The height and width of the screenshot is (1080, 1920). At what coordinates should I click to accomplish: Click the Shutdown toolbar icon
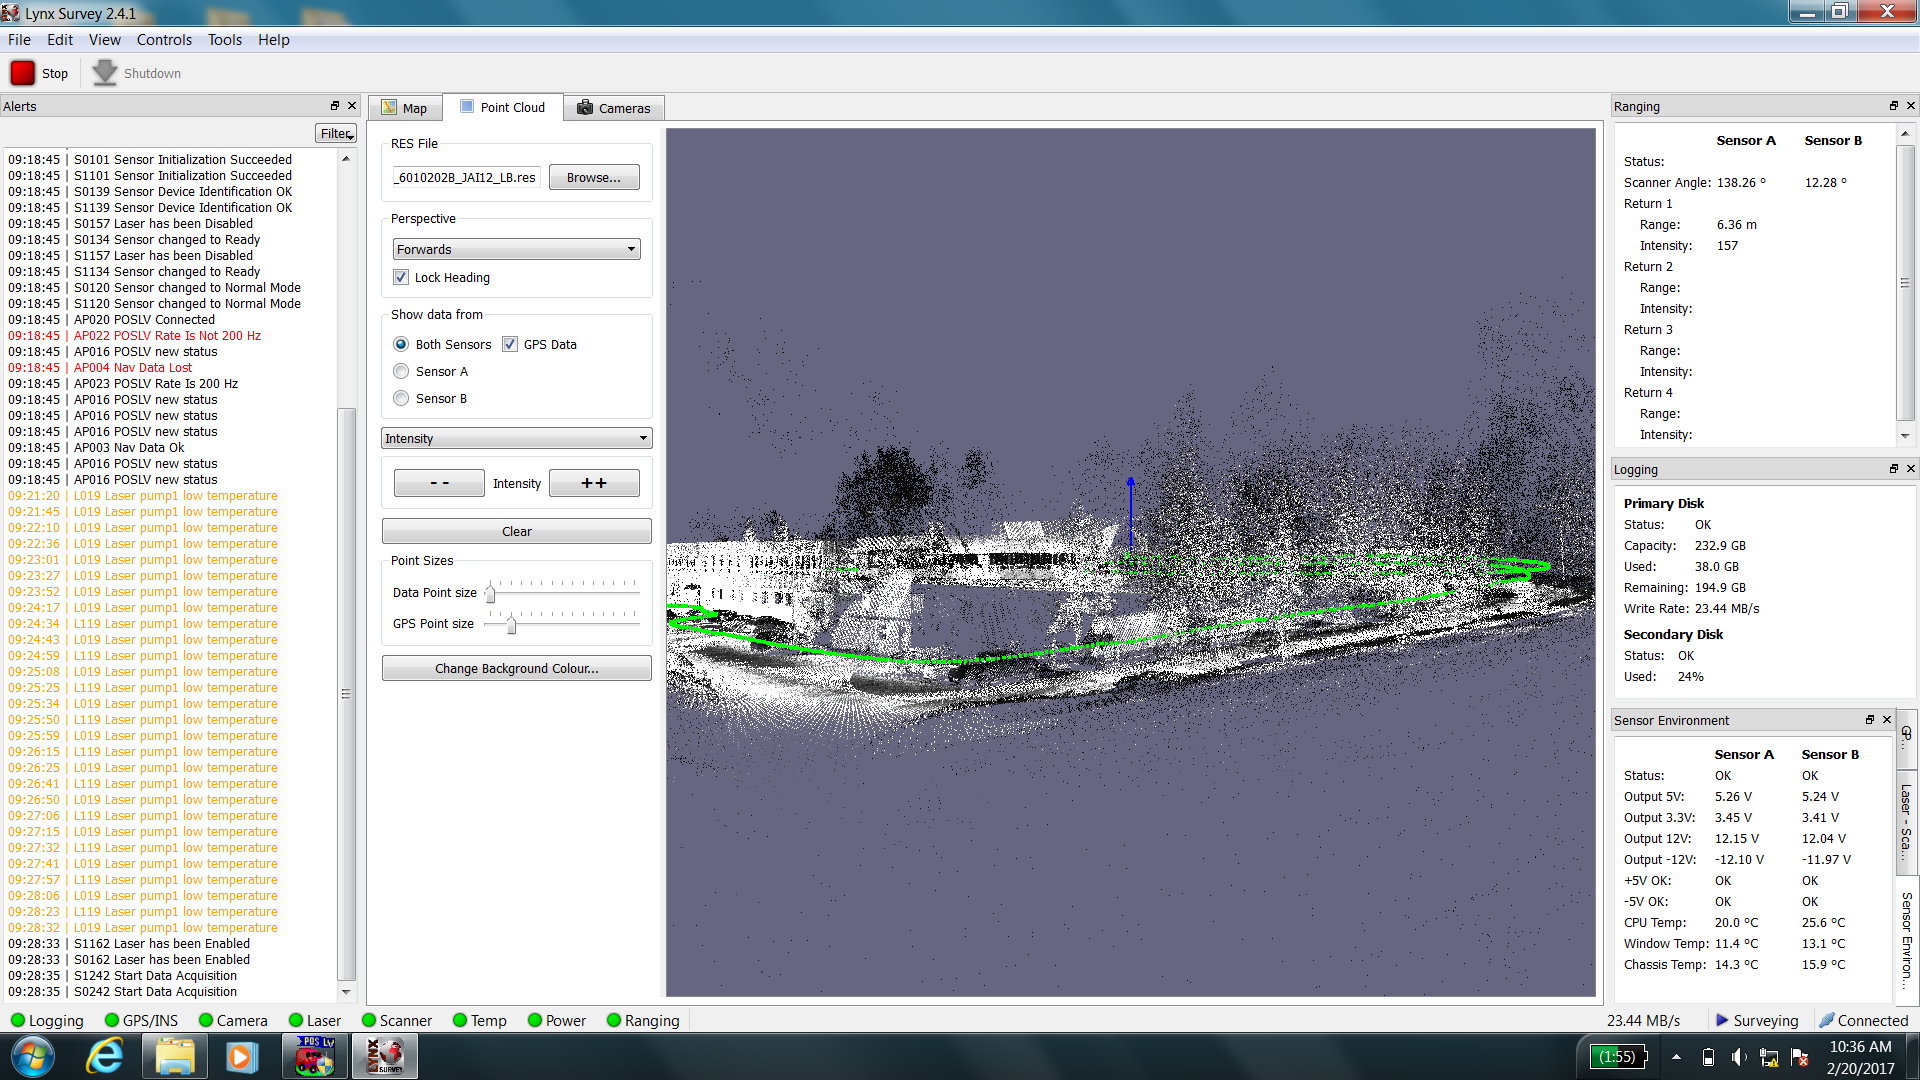point(105,73)
